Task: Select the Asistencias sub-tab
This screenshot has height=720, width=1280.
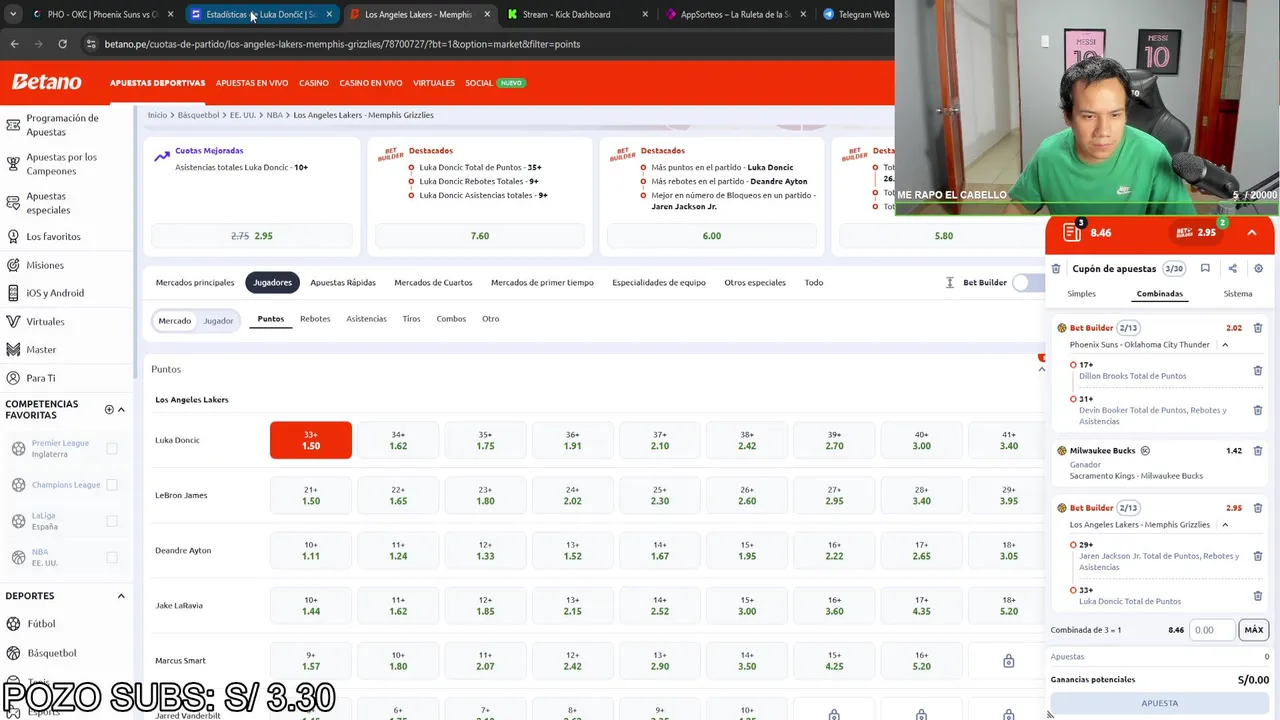Action: (366, 319)
